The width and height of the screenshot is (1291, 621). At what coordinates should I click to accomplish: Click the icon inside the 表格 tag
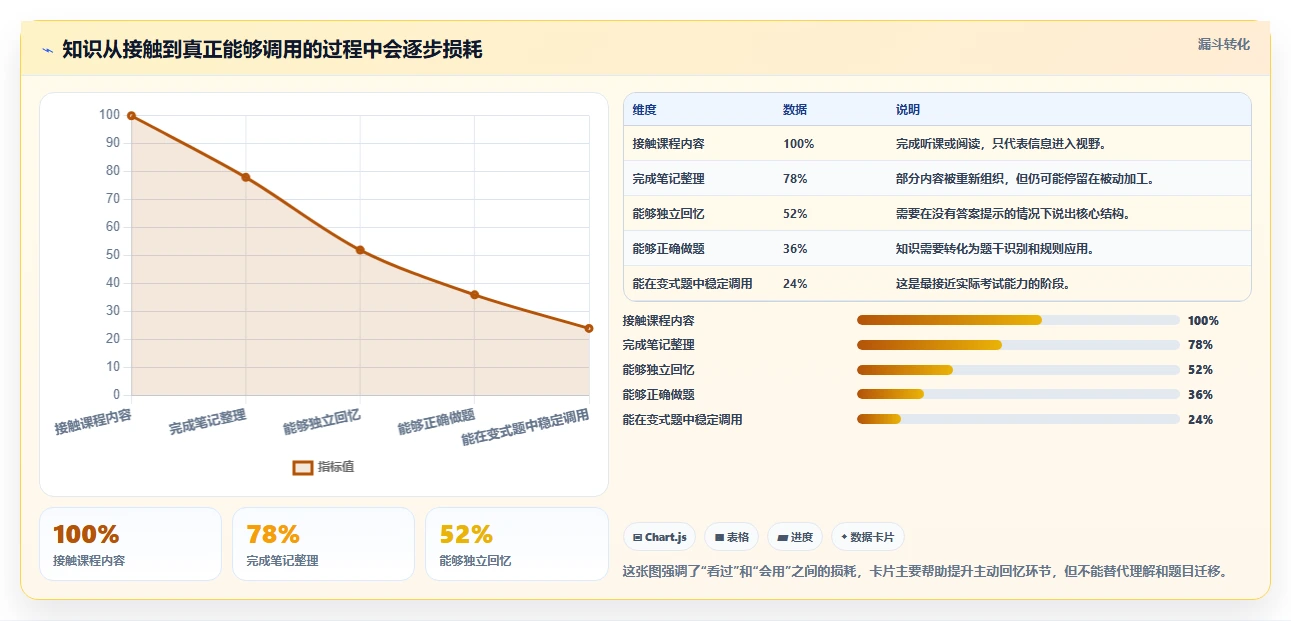point(719,537)
